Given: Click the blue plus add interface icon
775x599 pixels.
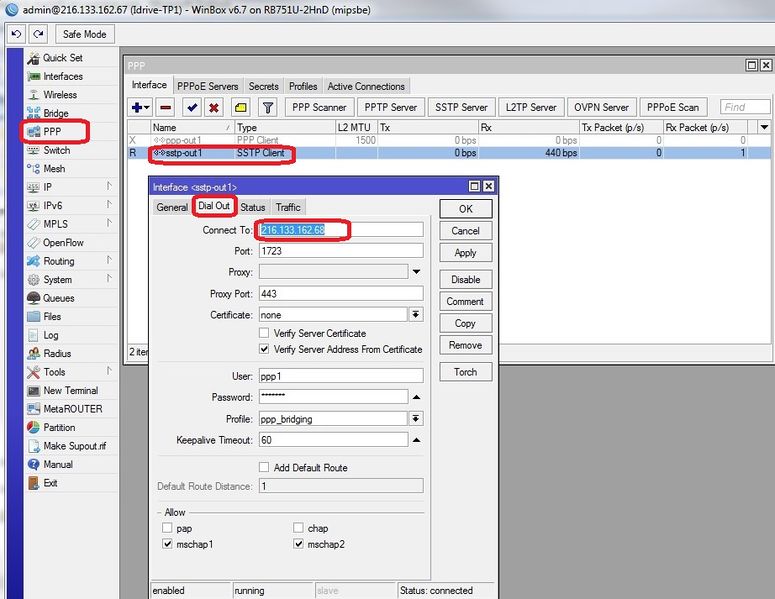Looking at the screenshot, I should point(138,107).
